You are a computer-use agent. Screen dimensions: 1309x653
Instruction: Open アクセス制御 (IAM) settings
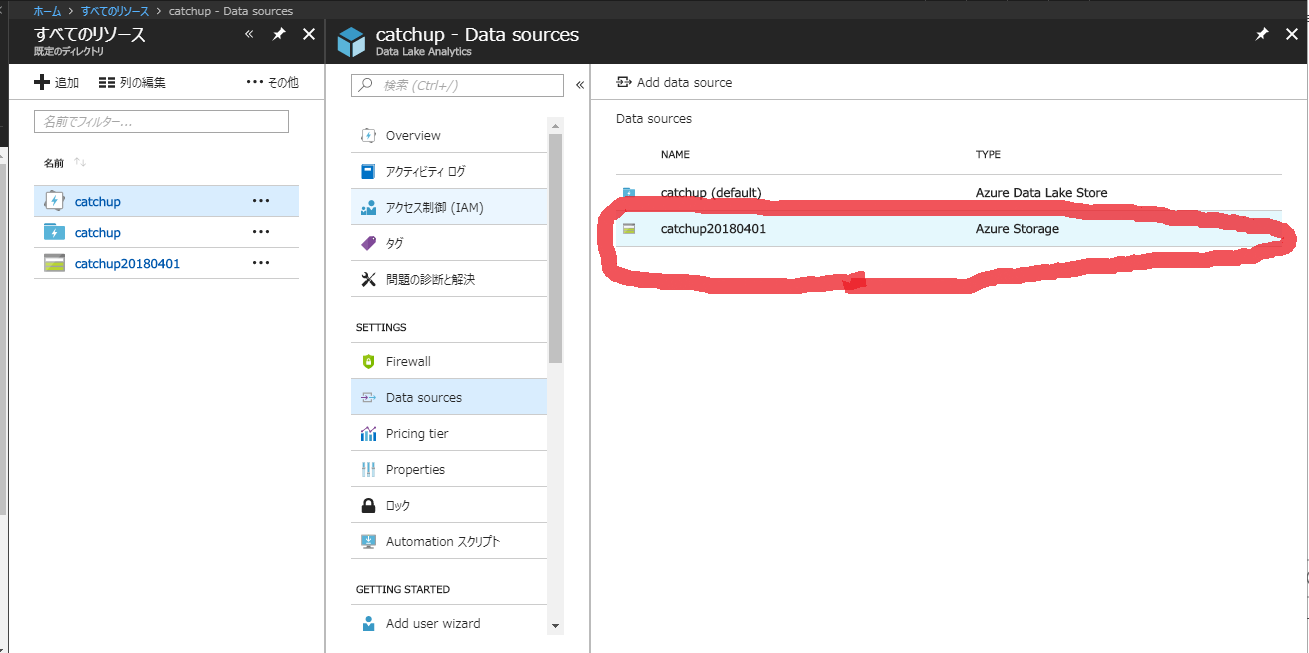436,207
